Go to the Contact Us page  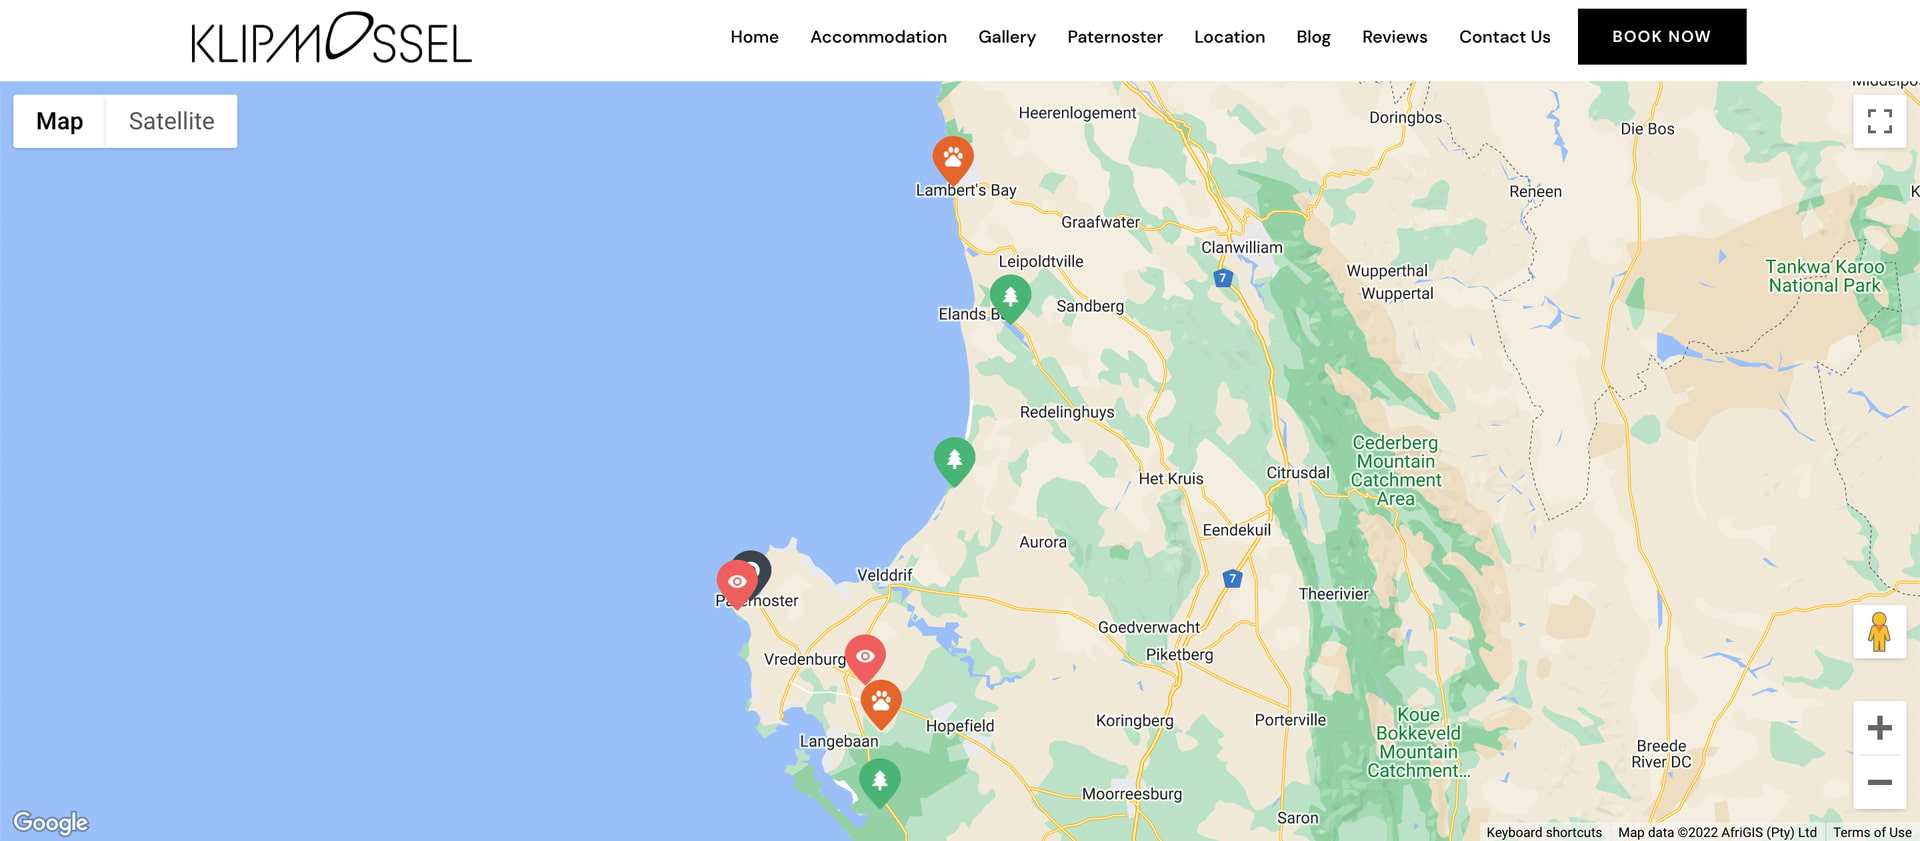coord(1504,37)
